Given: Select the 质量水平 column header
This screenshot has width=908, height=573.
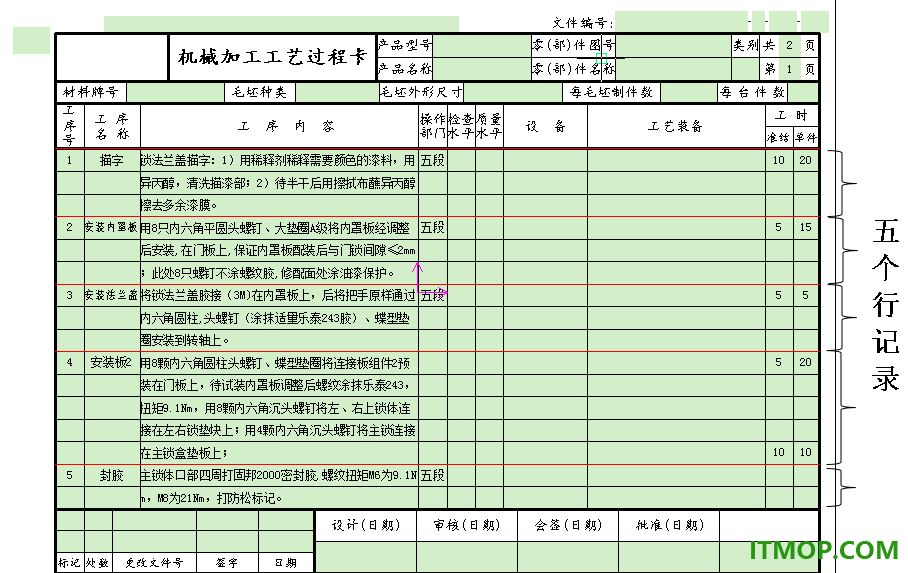Looking at the screenshot, I should tap(489, 126).
